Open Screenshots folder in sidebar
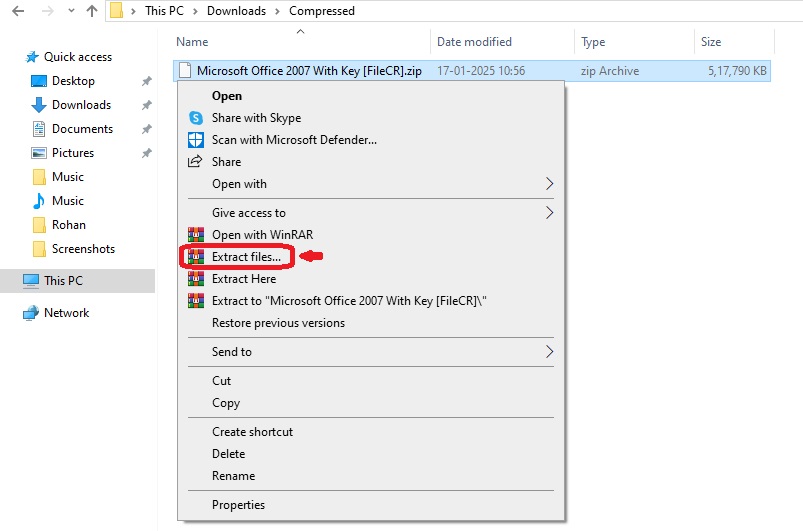The width and height of the screenshot is (803, 531). pyautogui.click(x=83, y=249)
